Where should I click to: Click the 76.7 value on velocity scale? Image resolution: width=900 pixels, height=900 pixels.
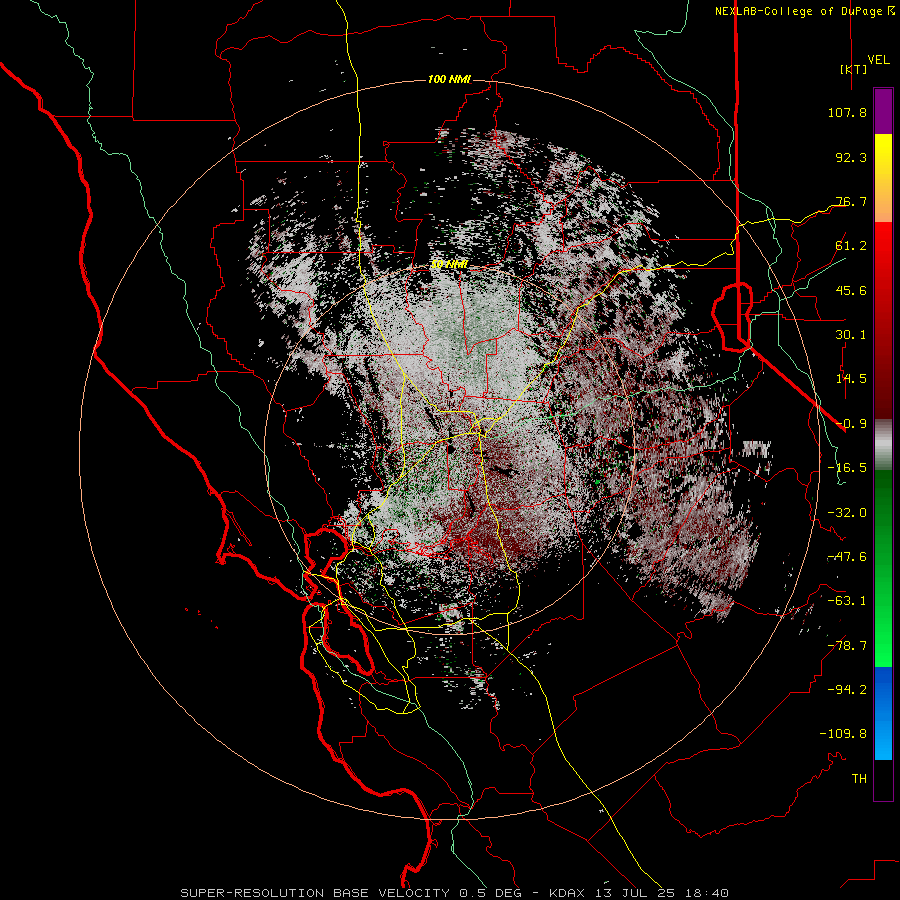[x=851, y=201]
